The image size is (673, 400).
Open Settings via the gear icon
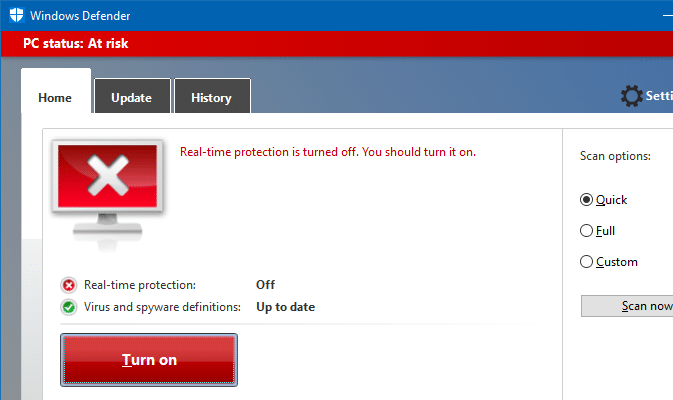click(631, 96)
